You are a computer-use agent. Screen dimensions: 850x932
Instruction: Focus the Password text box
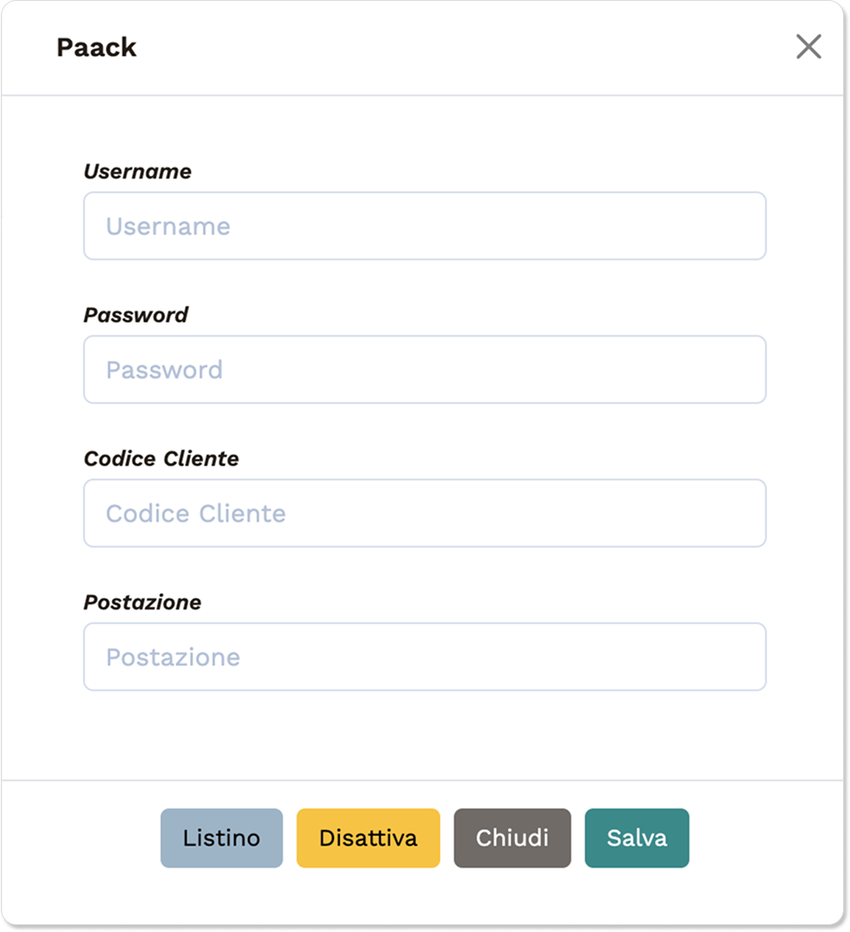pos(424,370)
